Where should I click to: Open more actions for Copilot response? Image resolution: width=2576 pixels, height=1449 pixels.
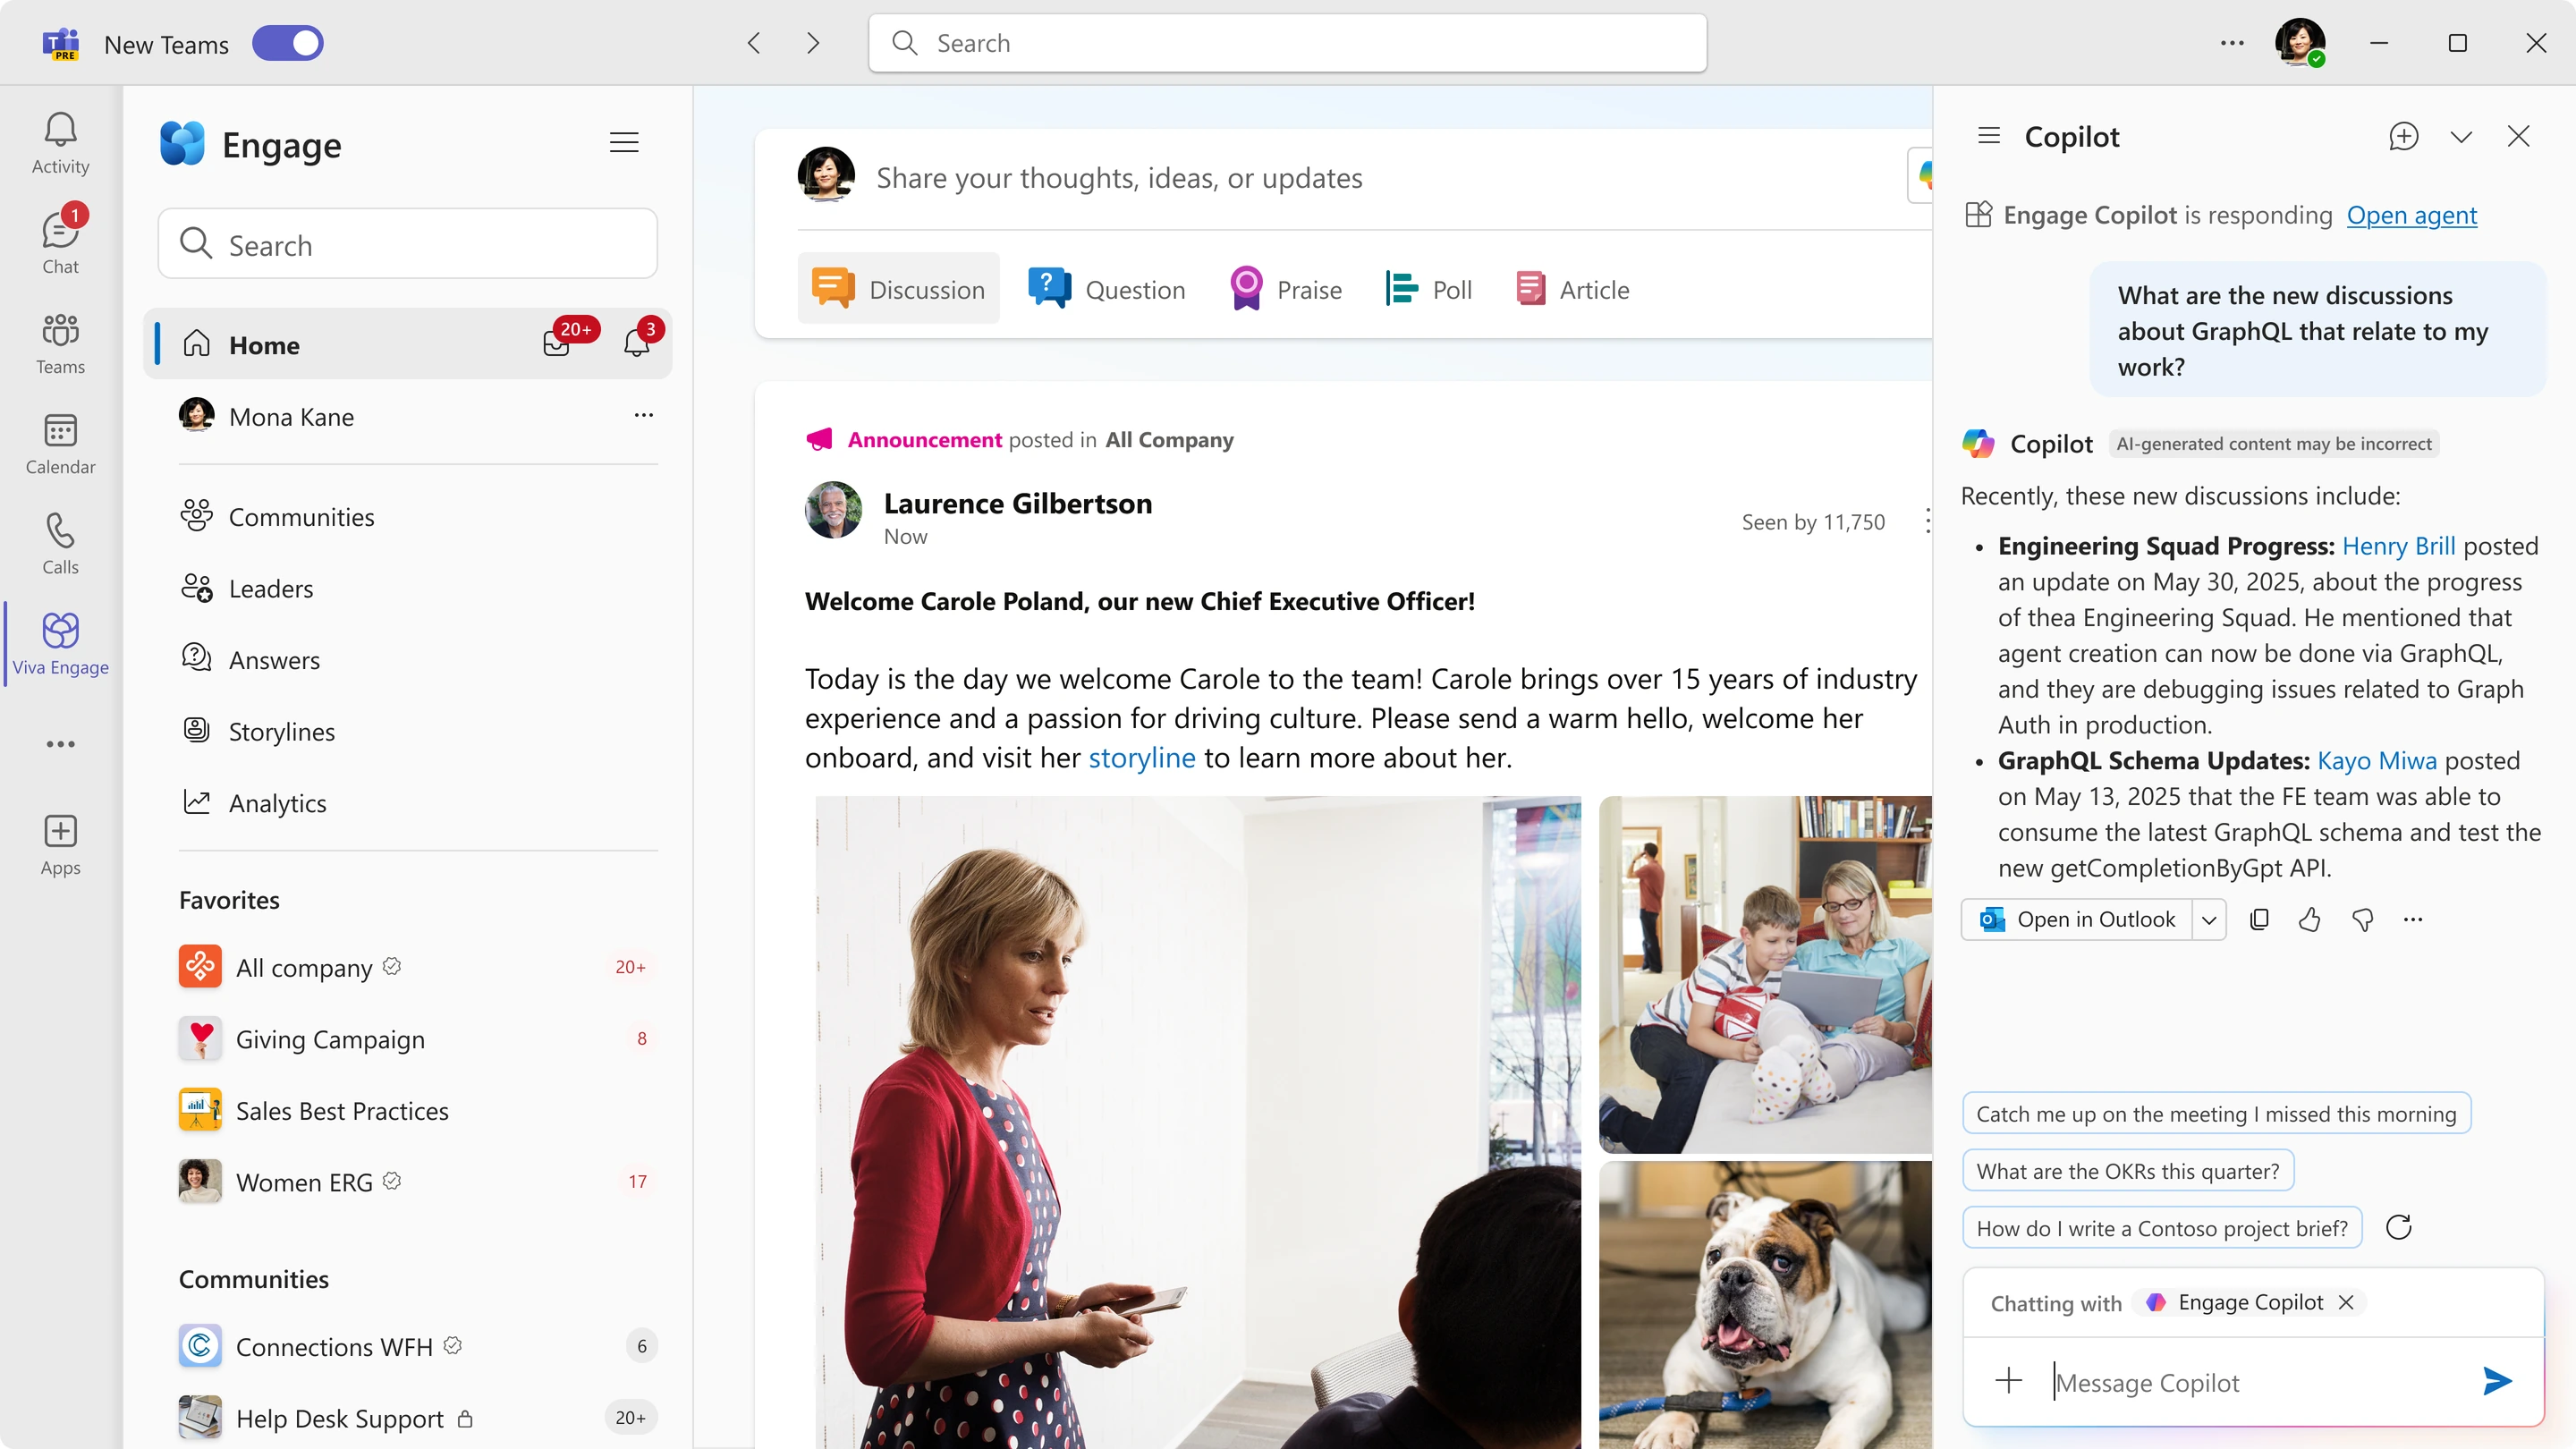(2413, 919)
